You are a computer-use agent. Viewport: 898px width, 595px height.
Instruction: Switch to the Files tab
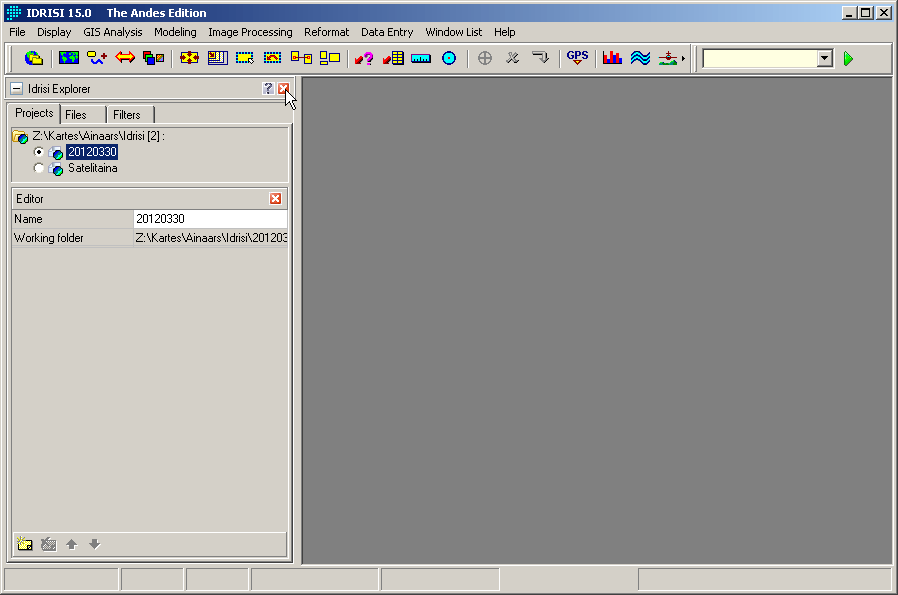coord(83,115)
